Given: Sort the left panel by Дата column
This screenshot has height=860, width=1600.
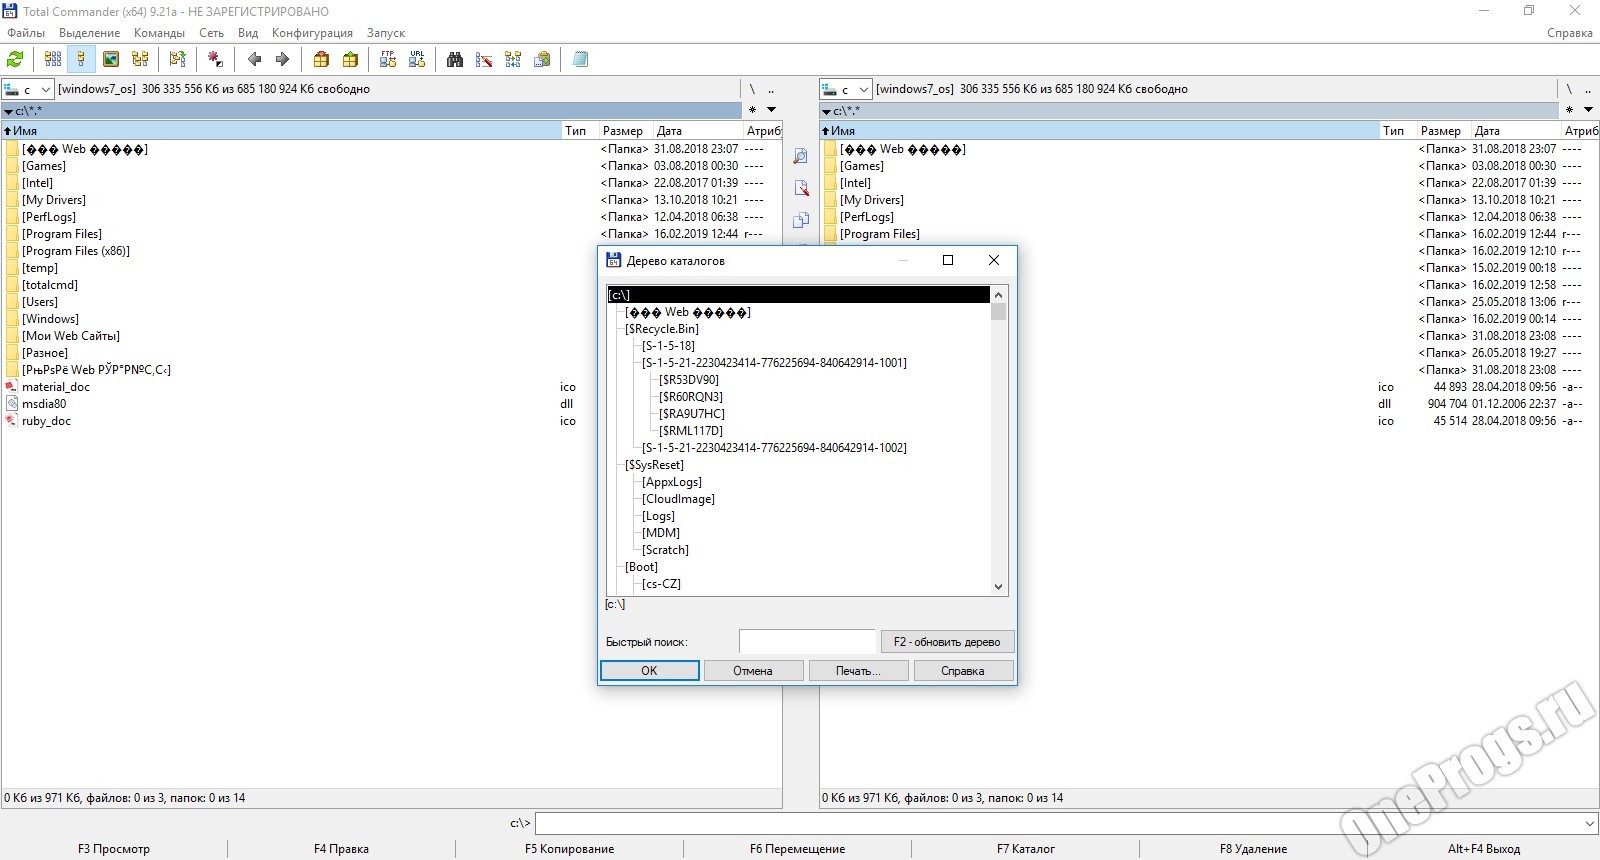Looking at the screenshot, I should [x=698, y=131].
